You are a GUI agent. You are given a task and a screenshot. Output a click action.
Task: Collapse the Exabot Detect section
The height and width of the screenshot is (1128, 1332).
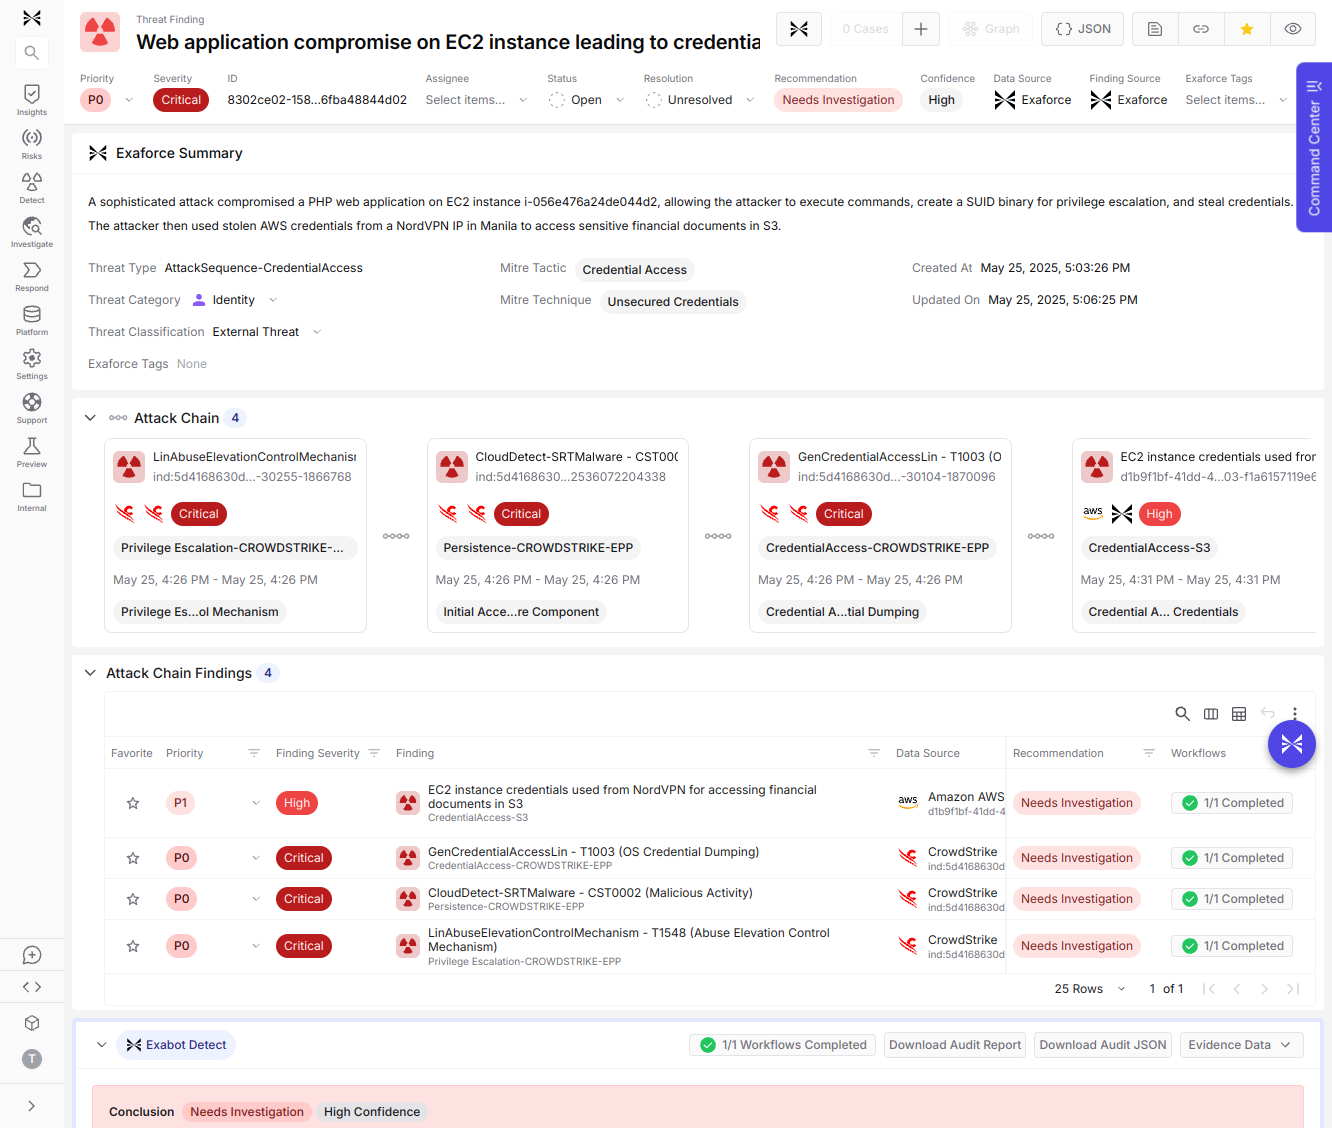click(101, 1045)
